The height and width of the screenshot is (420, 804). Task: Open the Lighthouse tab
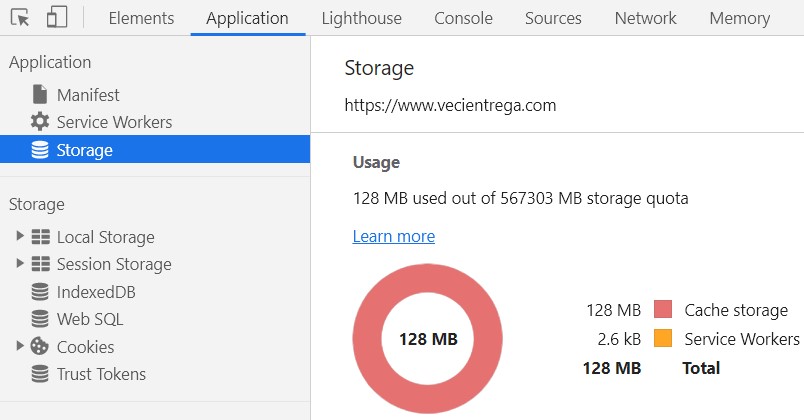(x=361, y=18)
